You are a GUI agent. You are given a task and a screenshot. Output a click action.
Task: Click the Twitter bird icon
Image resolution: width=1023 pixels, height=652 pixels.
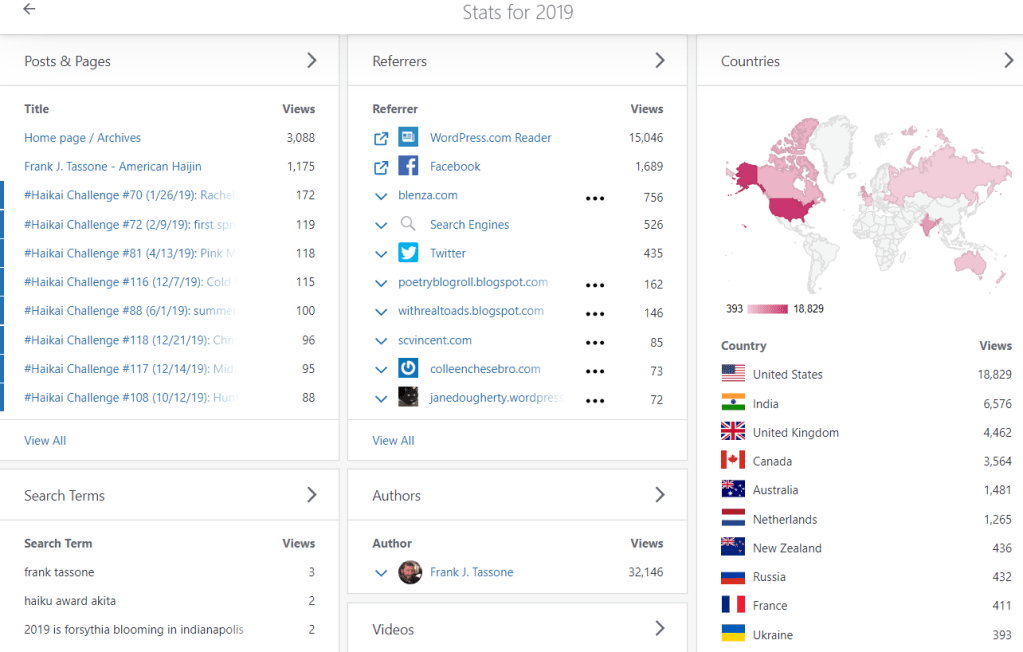(408, 253)
